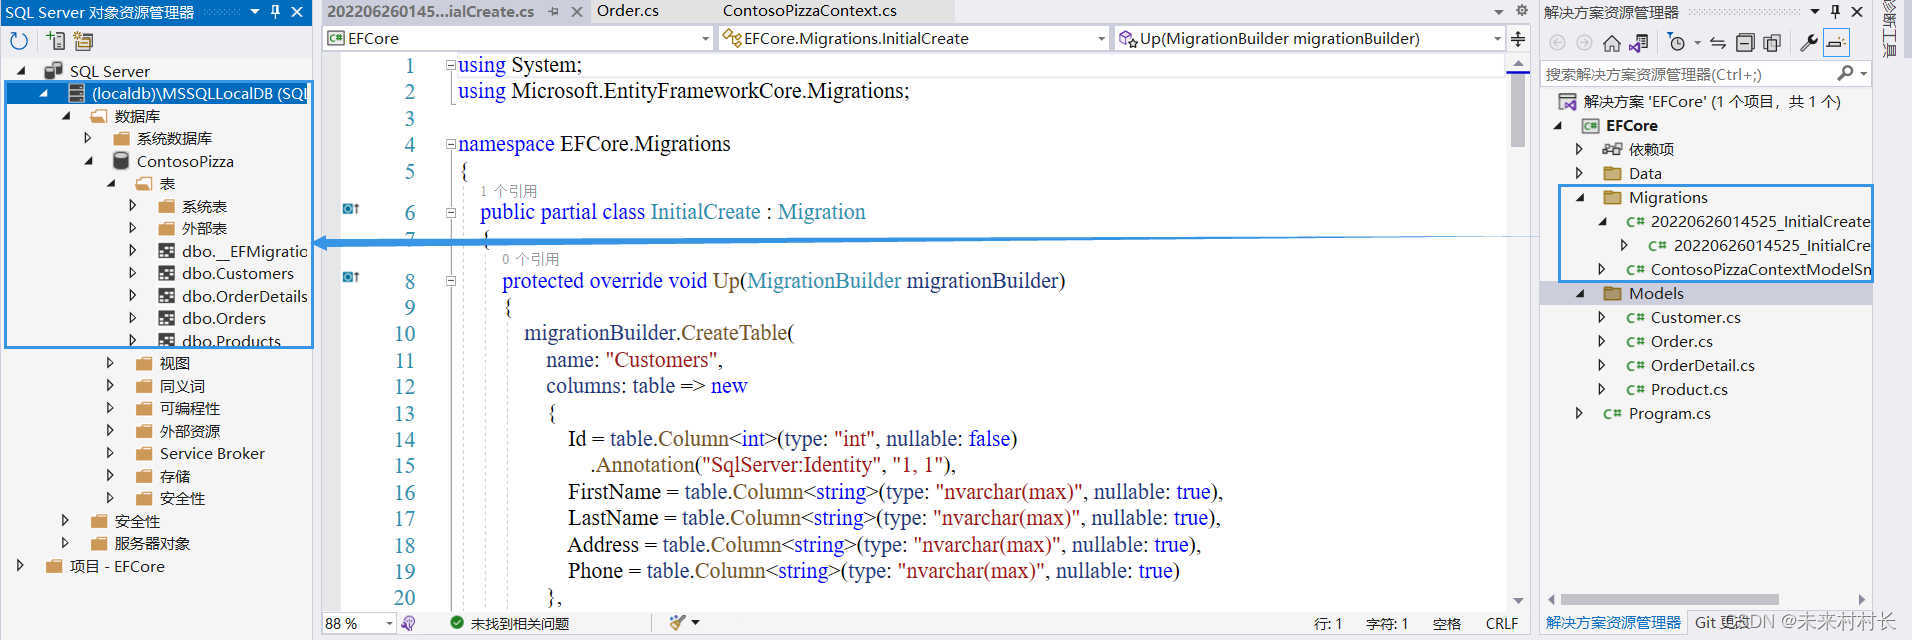
Task: Close the InitialCreate.cs tab
Action: click(577, 12)
